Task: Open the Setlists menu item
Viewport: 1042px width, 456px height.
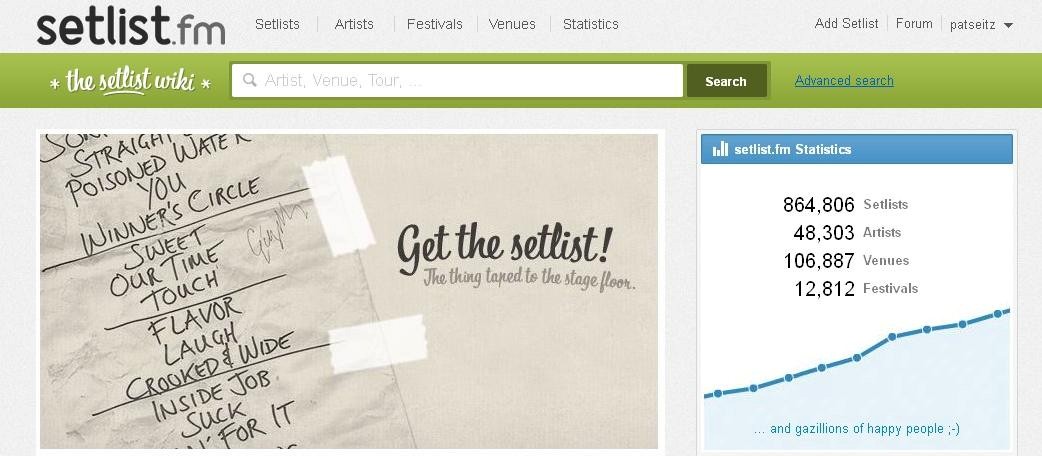Action: (277, 24)
